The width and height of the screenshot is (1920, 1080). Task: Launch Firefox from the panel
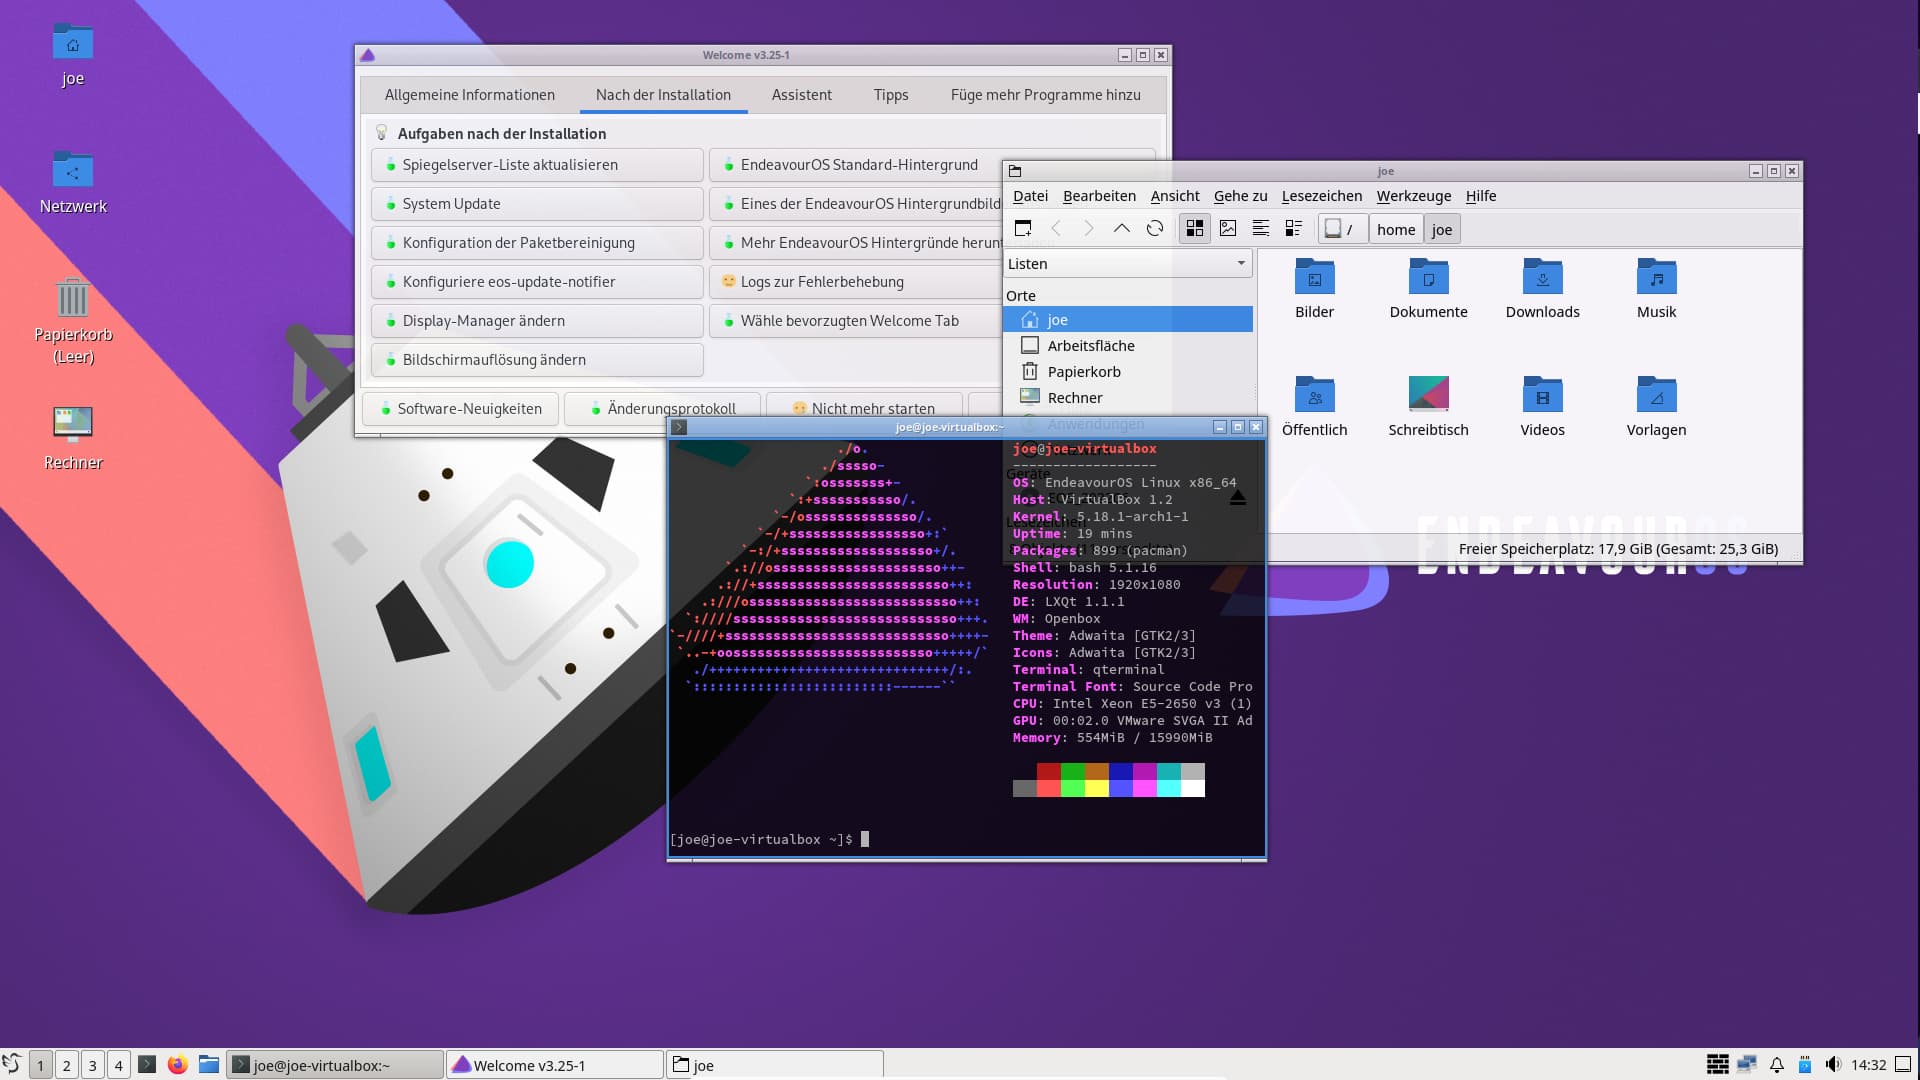(x=178, y=1064)
